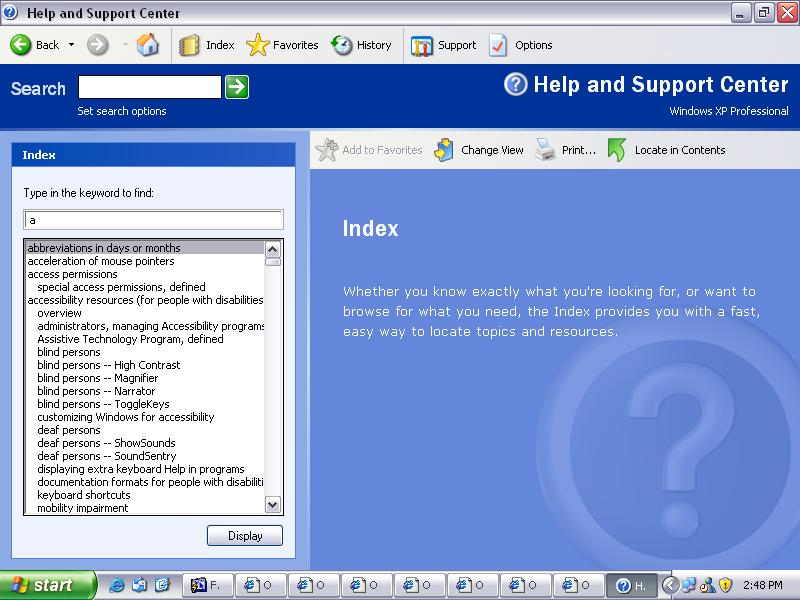Open the Back history dropdown arrow
Screen dimensions: 800x600
click(x=71, y=45)
